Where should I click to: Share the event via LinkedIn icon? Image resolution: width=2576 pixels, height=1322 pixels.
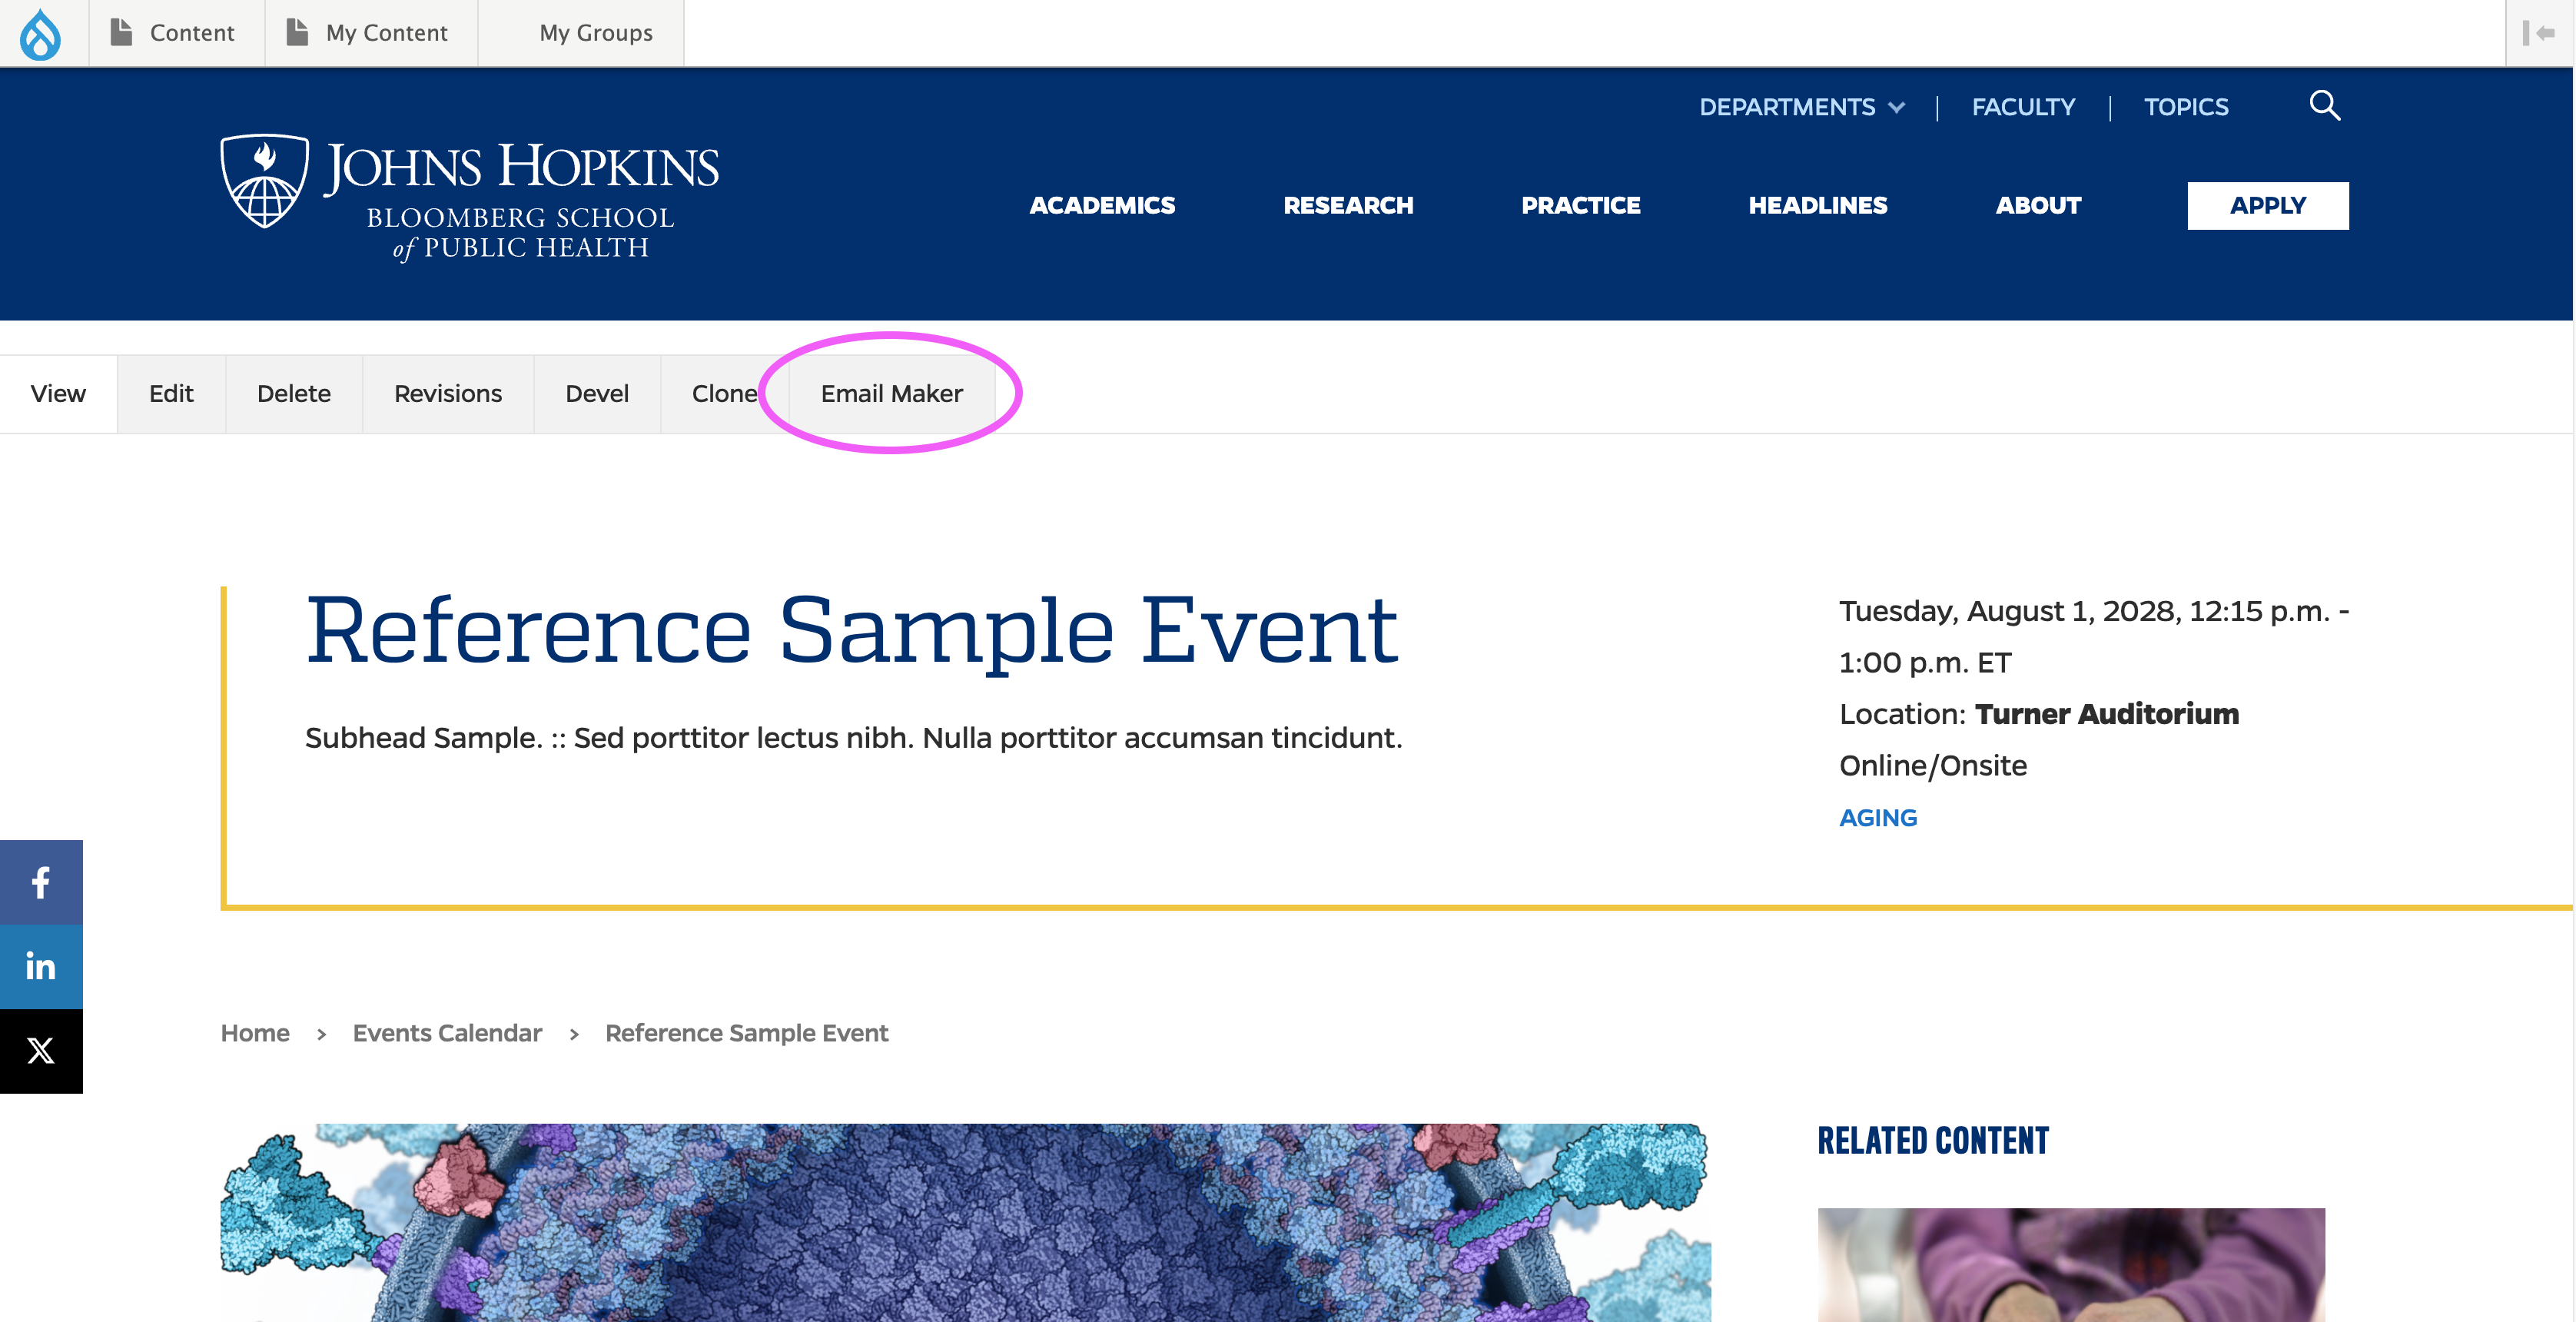coord(41,966)
